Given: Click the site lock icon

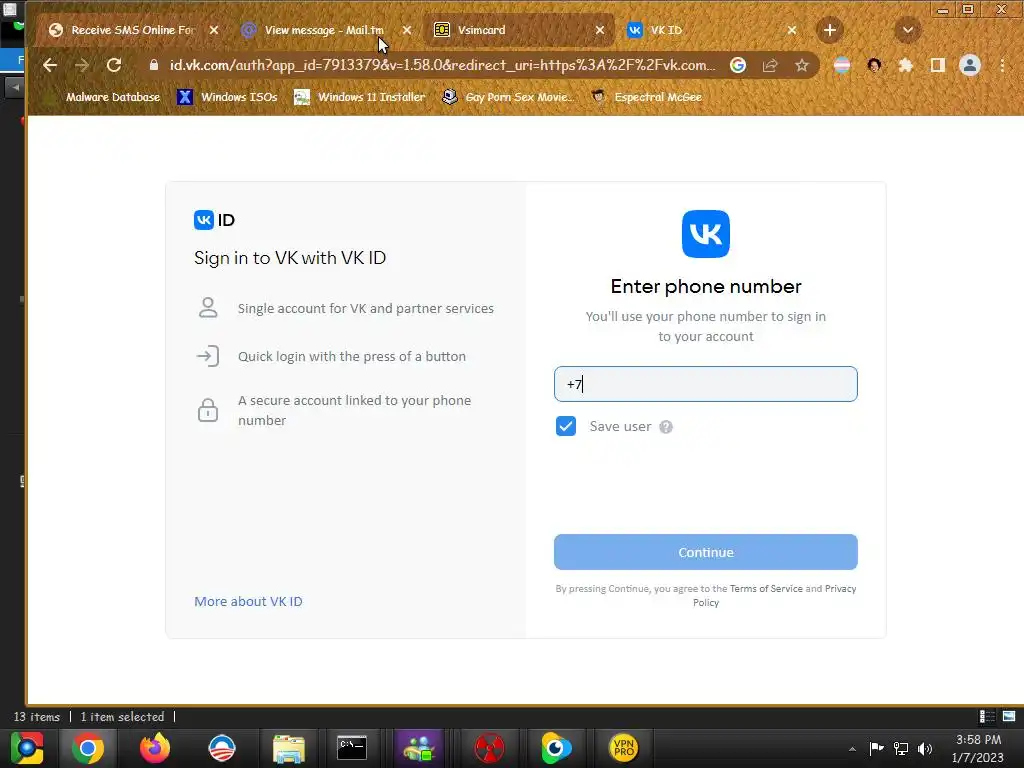Looking at the screenshot, I should (154, 65).
